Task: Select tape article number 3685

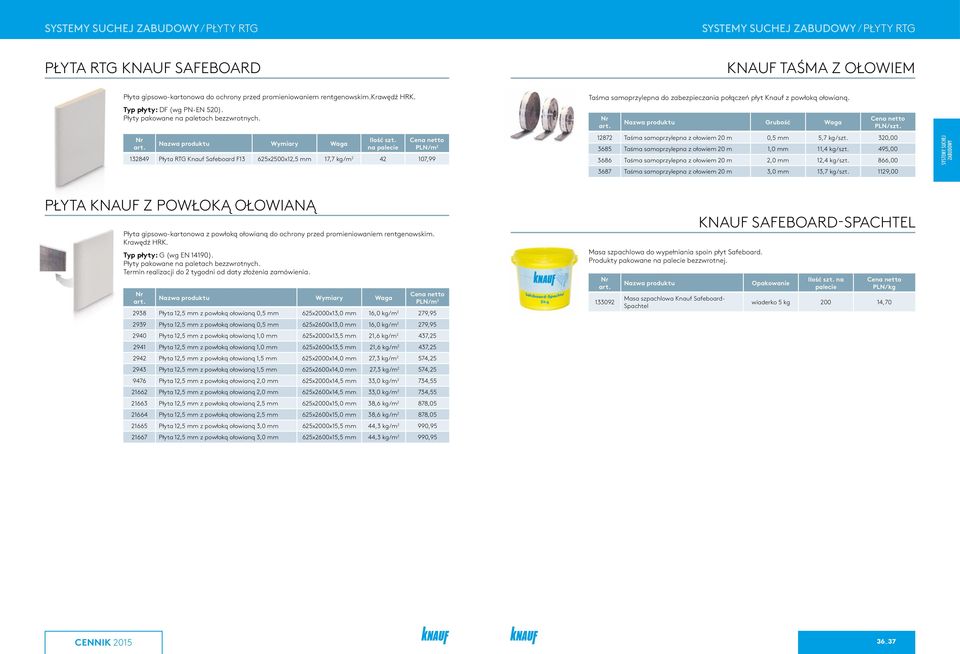Action: click(604, 149)
